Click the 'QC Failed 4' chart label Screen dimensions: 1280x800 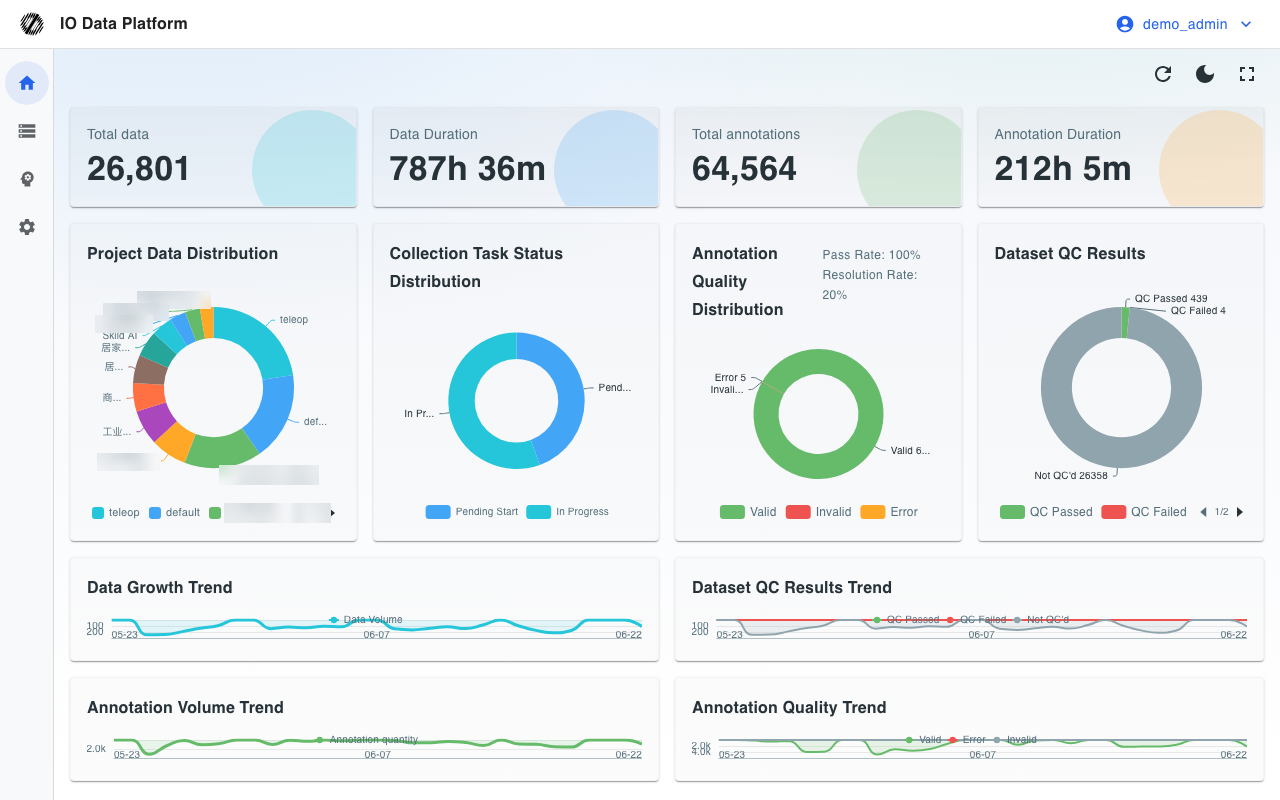tap(1198, 311)
